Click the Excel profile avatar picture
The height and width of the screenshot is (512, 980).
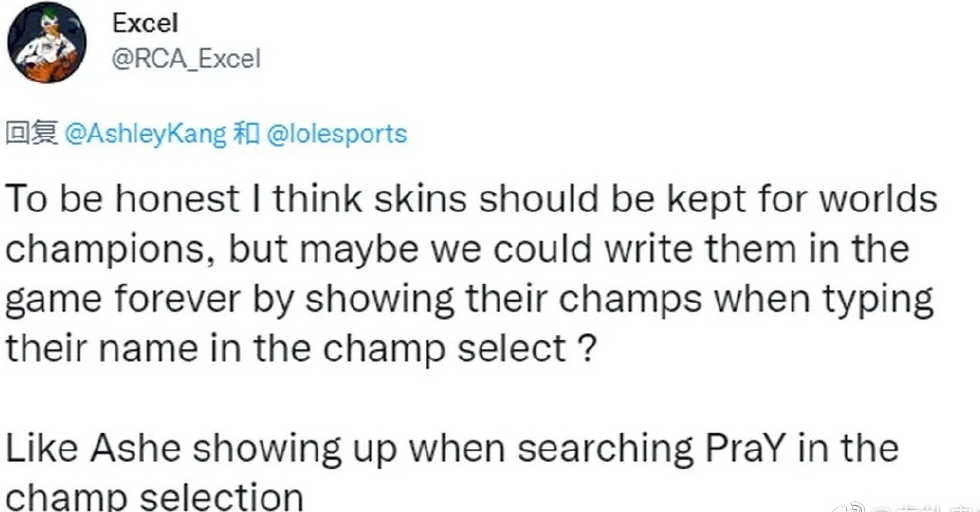tap(46, 46)
